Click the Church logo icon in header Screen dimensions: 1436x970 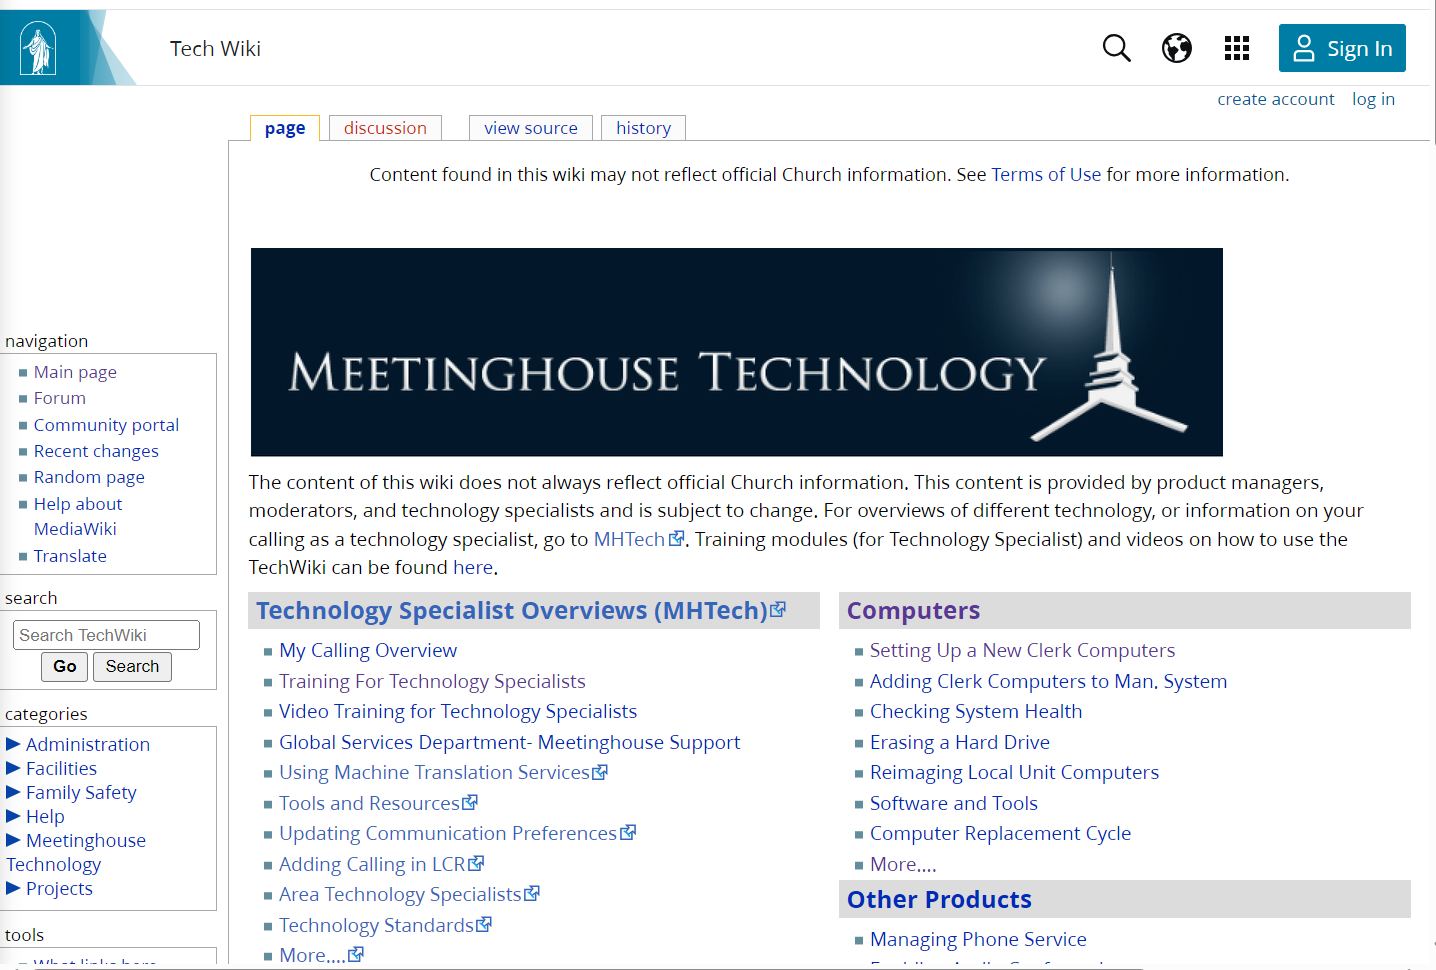coord(39,48)
